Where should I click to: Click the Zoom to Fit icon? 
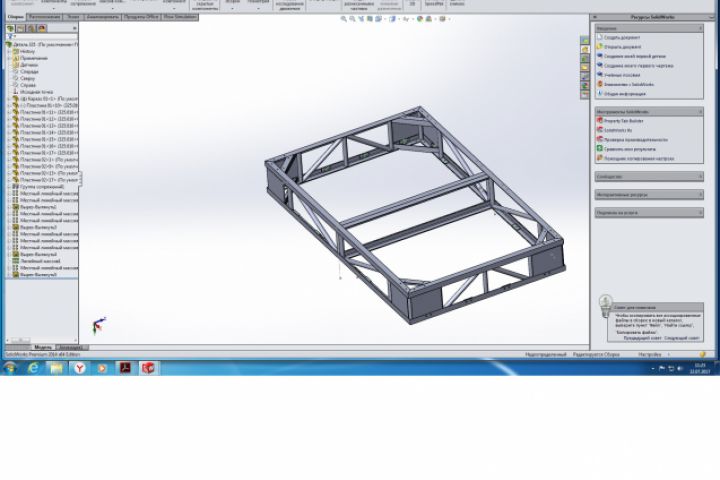point(343,19)
